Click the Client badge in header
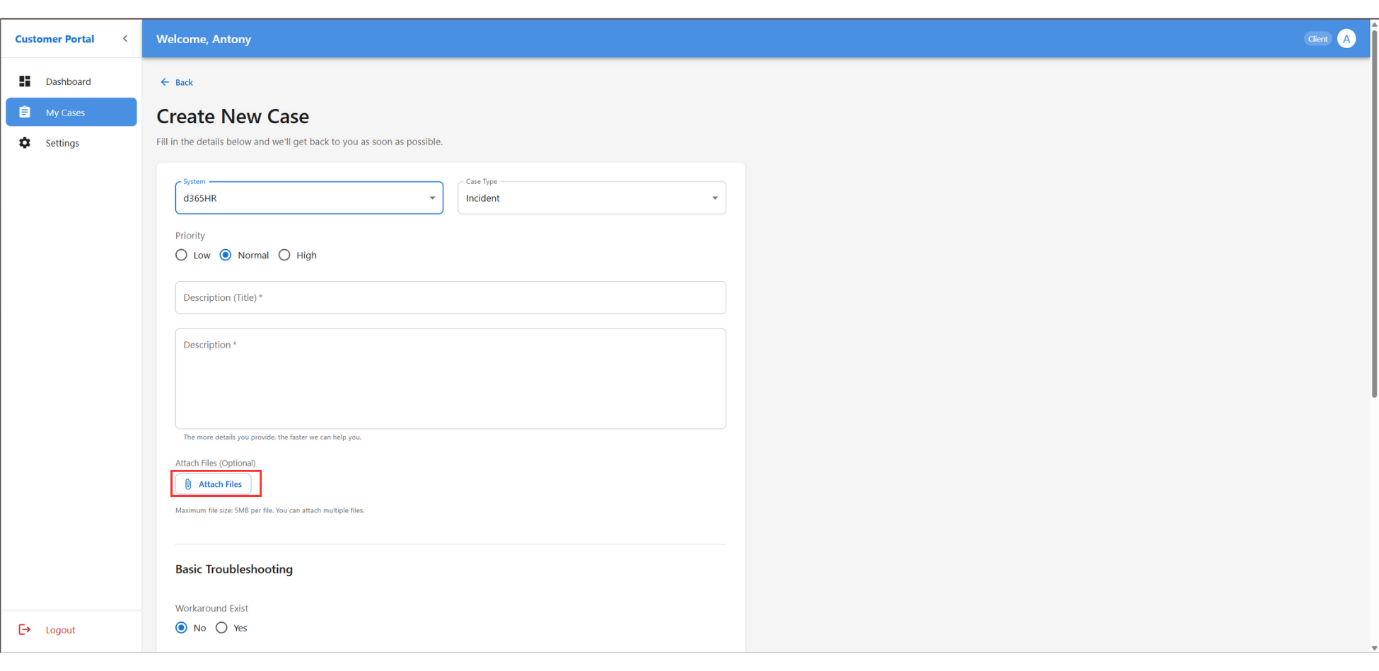The width and height of the screenshot is (1379, 671). coord(1318,39)
